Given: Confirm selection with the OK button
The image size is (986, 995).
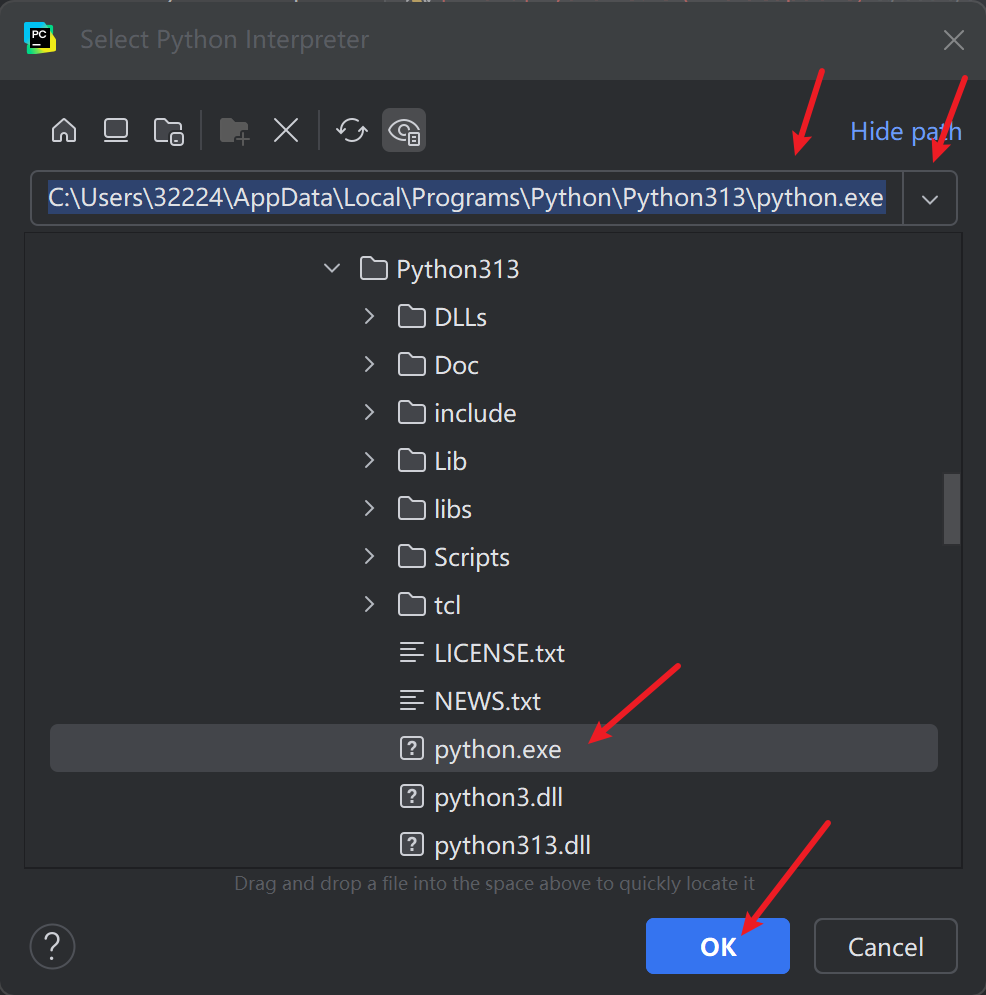Looking at the screenshot, I should (x=717, y=946).
